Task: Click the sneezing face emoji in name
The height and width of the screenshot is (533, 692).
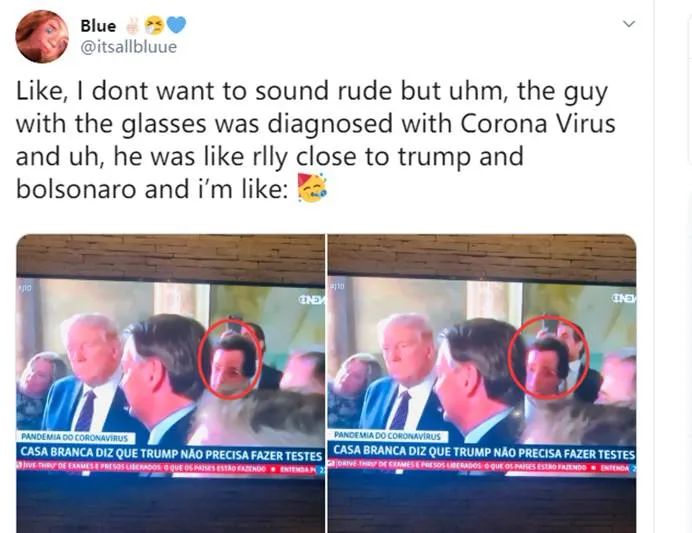Action: tap(154, 26)
